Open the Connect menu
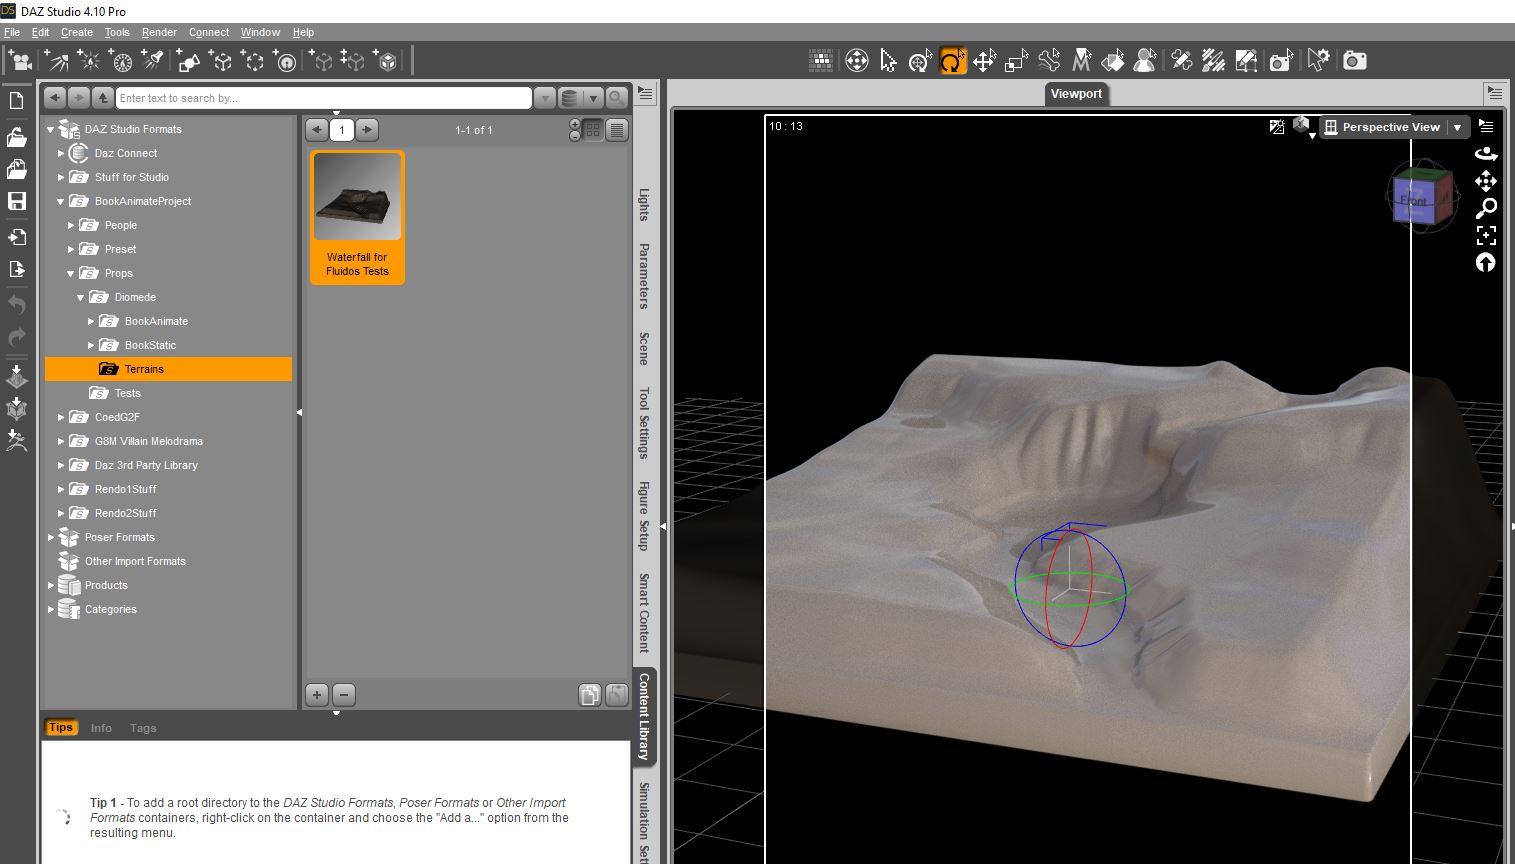The width and height of the screenshot is (1515, 864). tap(209, 32)
